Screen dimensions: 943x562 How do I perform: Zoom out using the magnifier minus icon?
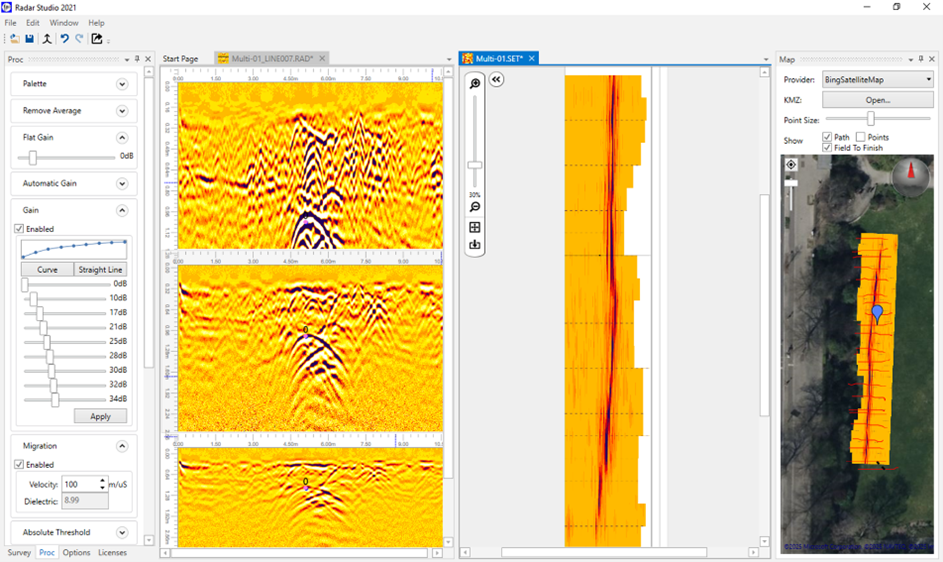tap(475, 207)
